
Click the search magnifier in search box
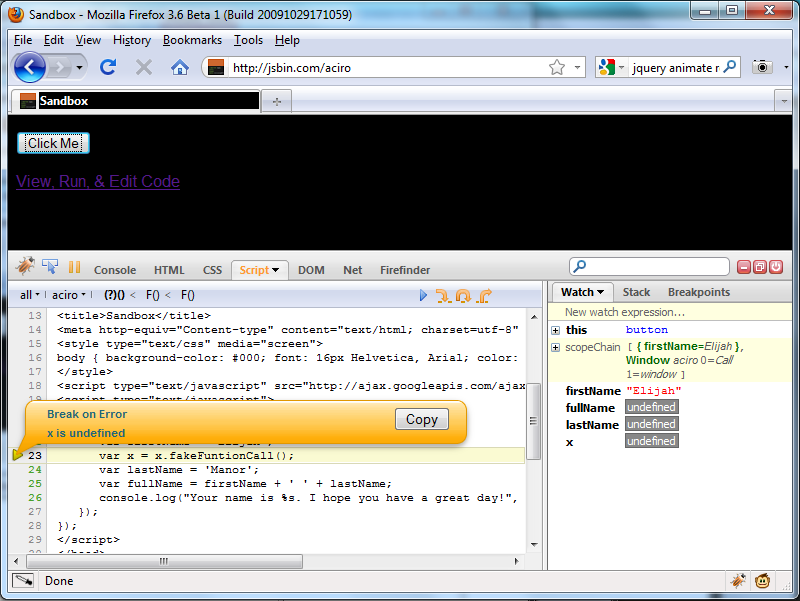(730, 67)
